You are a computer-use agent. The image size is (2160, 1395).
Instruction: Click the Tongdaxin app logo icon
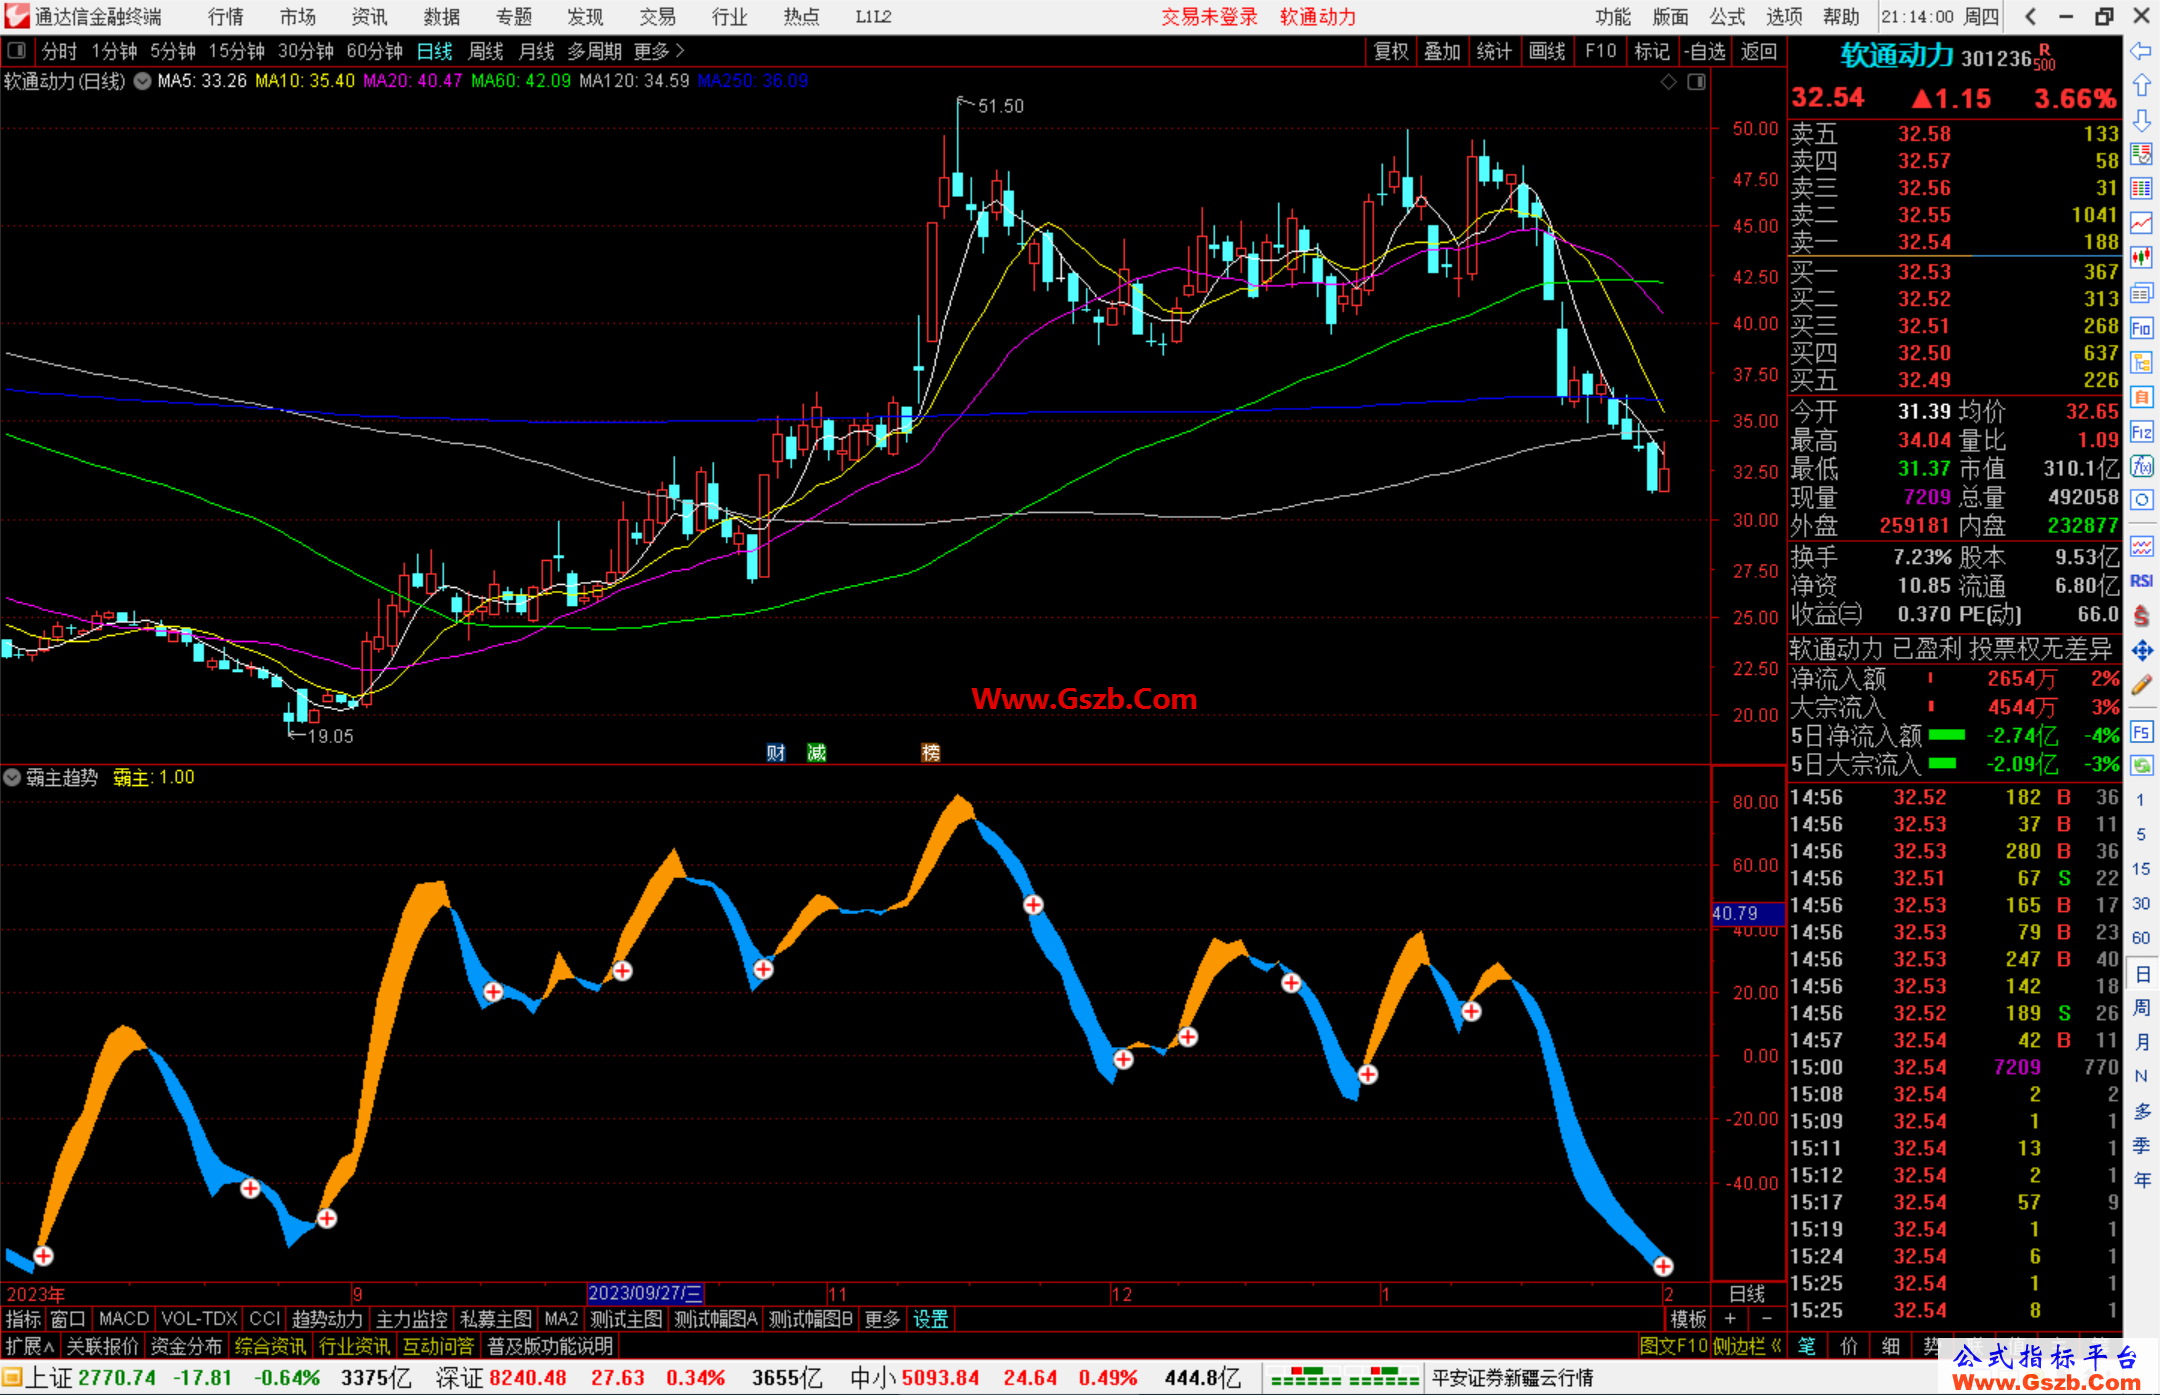pos(17,16)
